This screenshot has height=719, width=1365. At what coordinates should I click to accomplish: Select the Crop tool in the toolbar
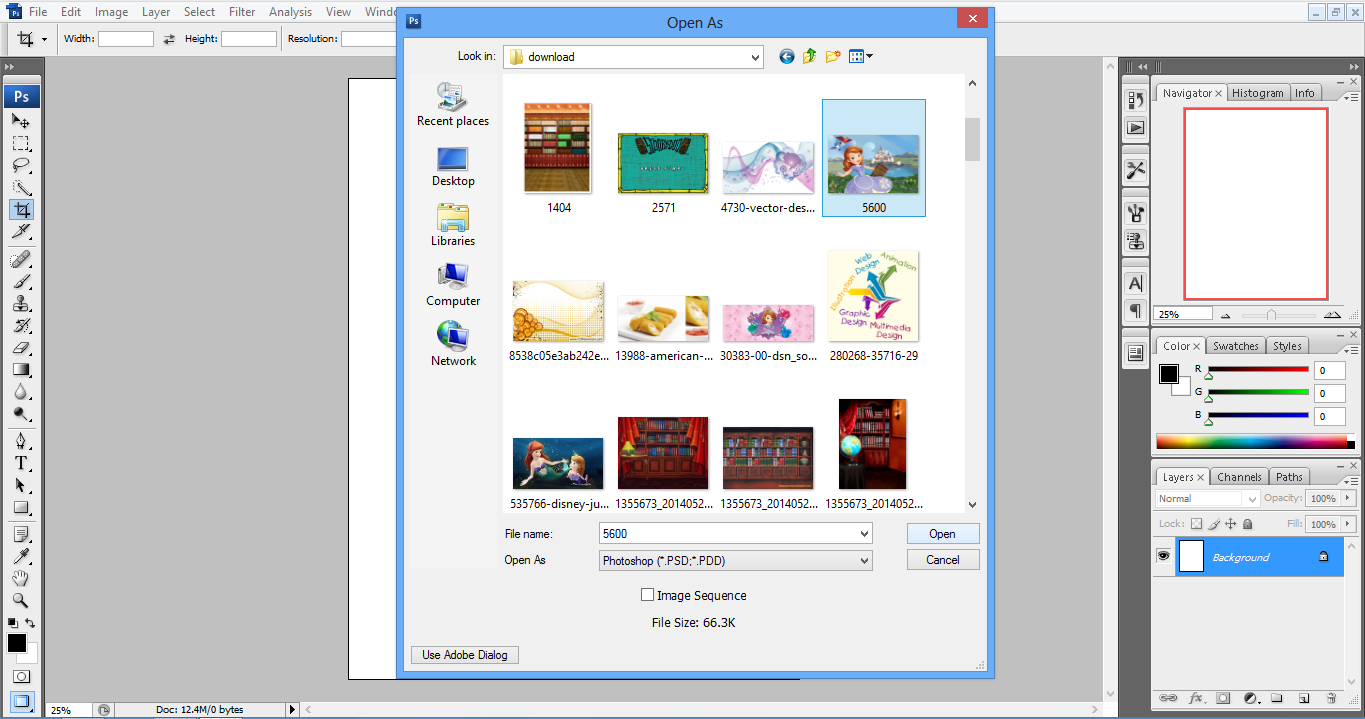(22, 210)
